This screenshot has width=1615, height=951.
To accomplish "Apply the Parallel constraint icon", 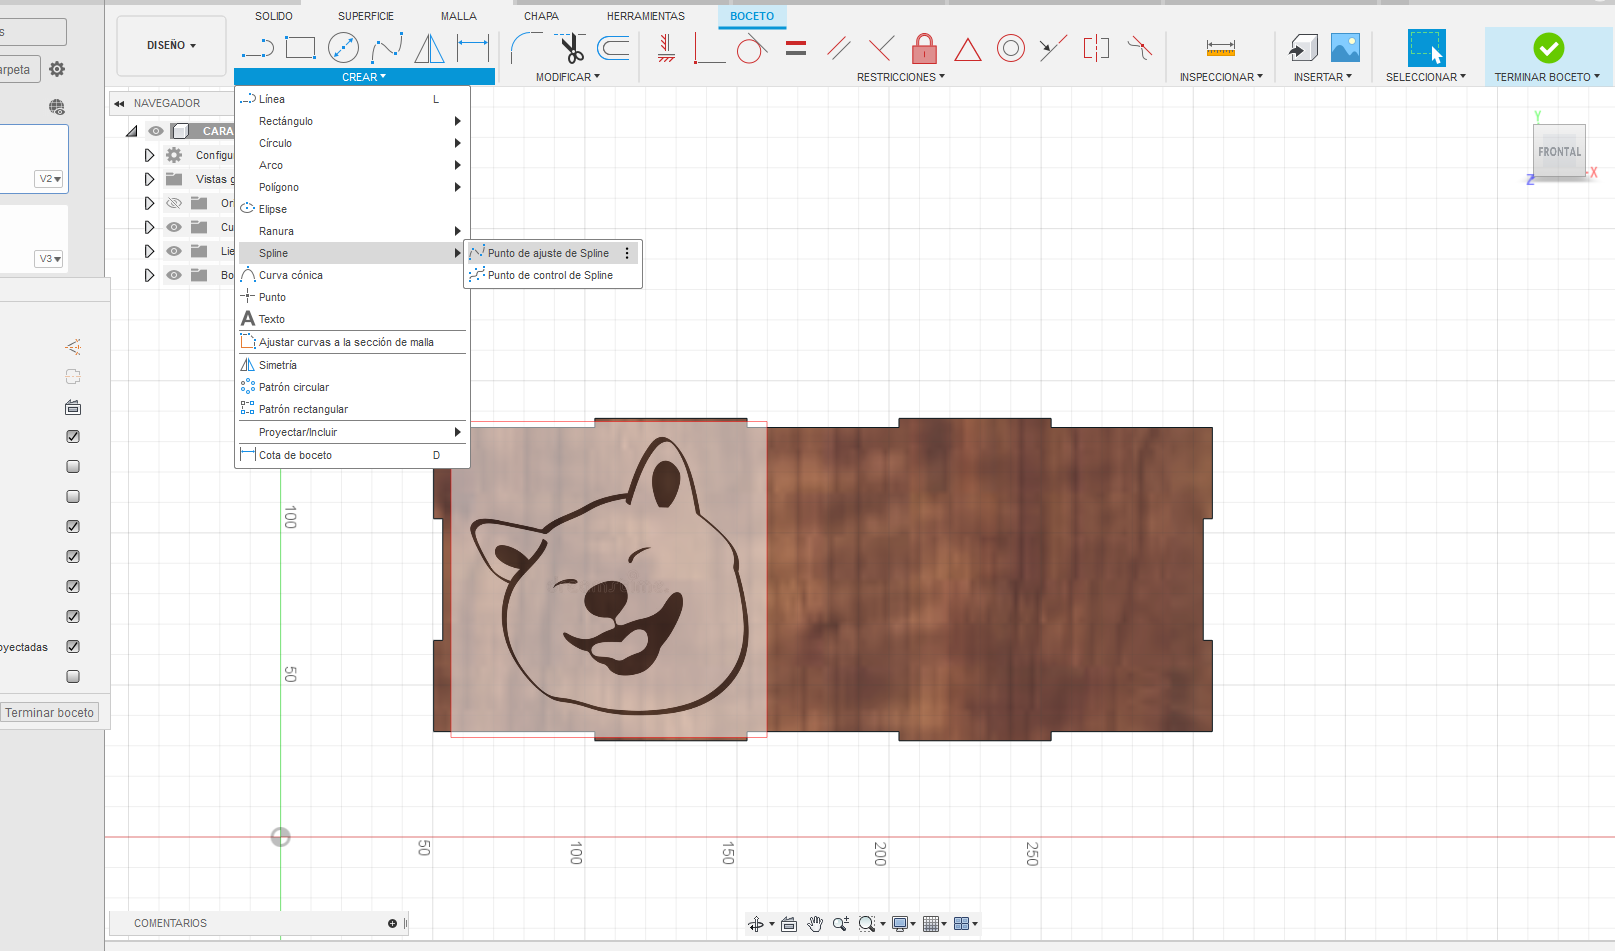I will pos(839,47).
